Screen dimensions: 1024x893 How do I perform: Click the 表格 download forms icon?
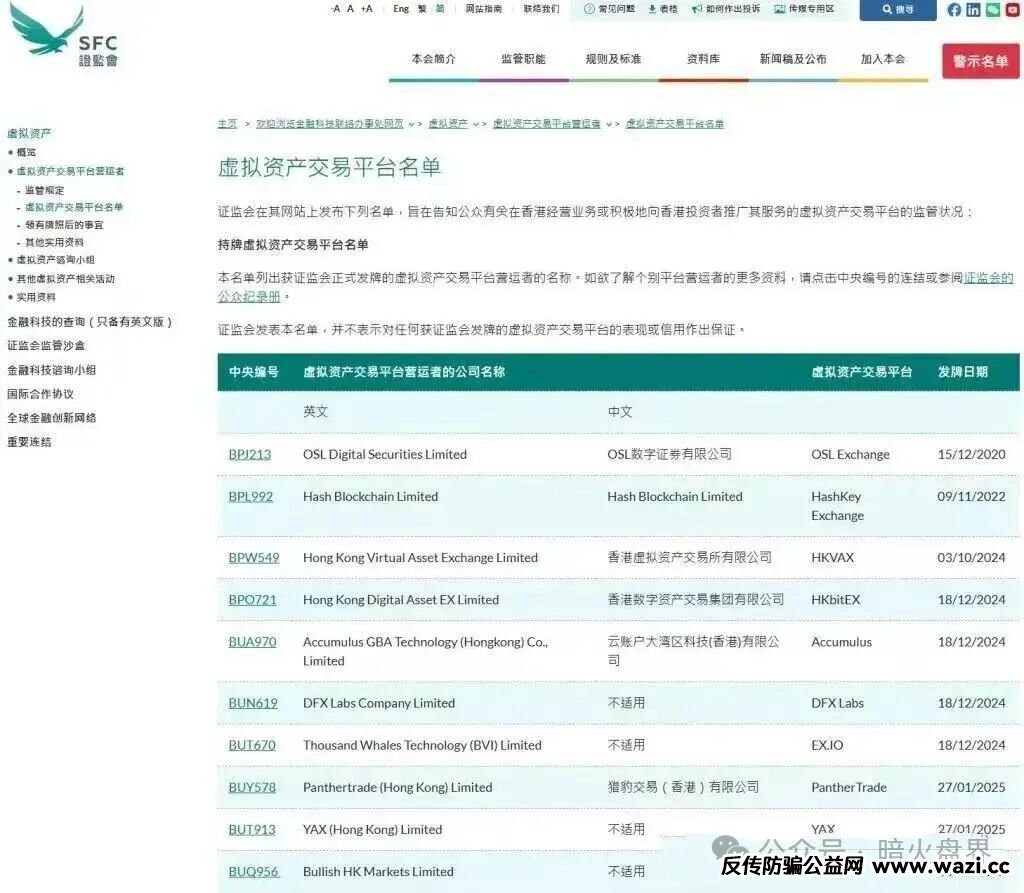(x=663, y=9)
